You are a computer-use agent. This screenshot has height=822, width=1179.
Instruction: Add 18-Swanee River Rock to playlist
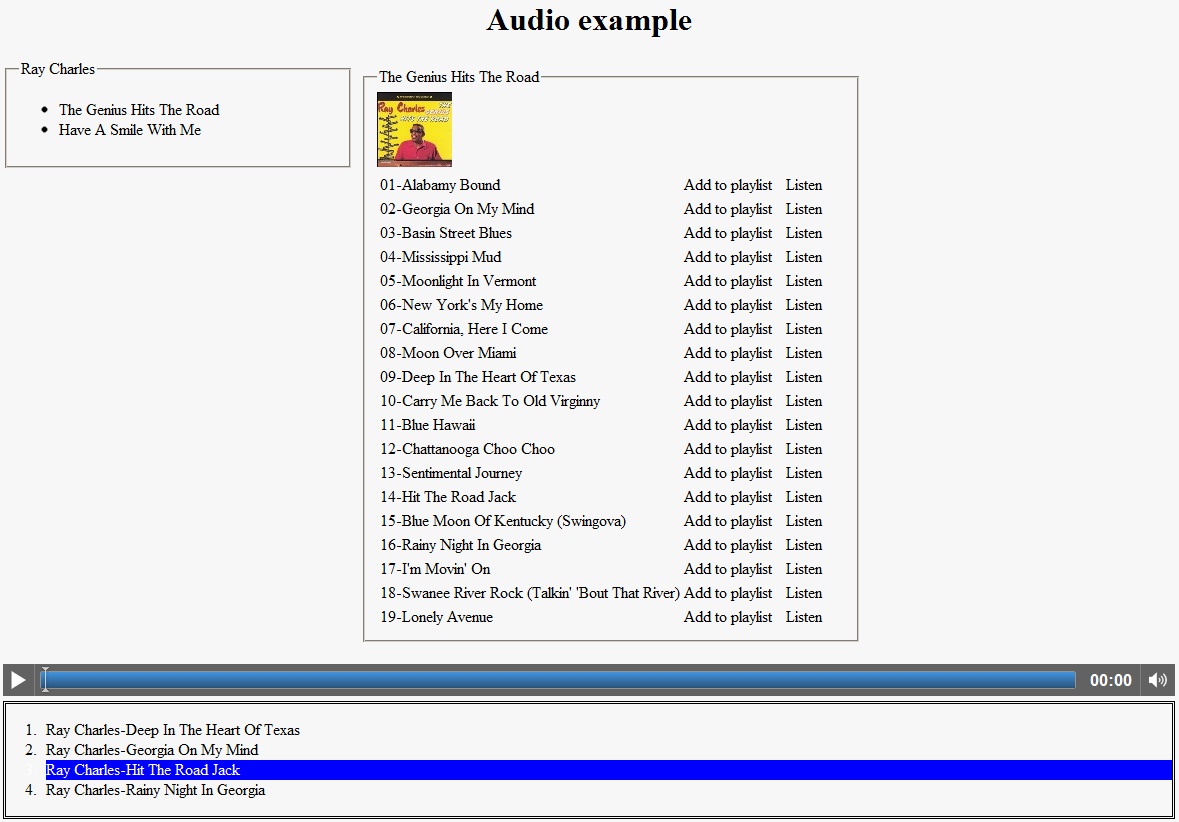pos(728,594)
